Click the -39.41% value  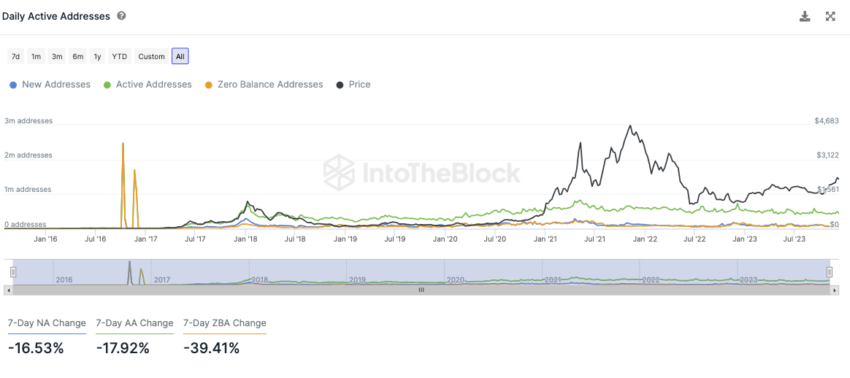(x=211, y=348)
